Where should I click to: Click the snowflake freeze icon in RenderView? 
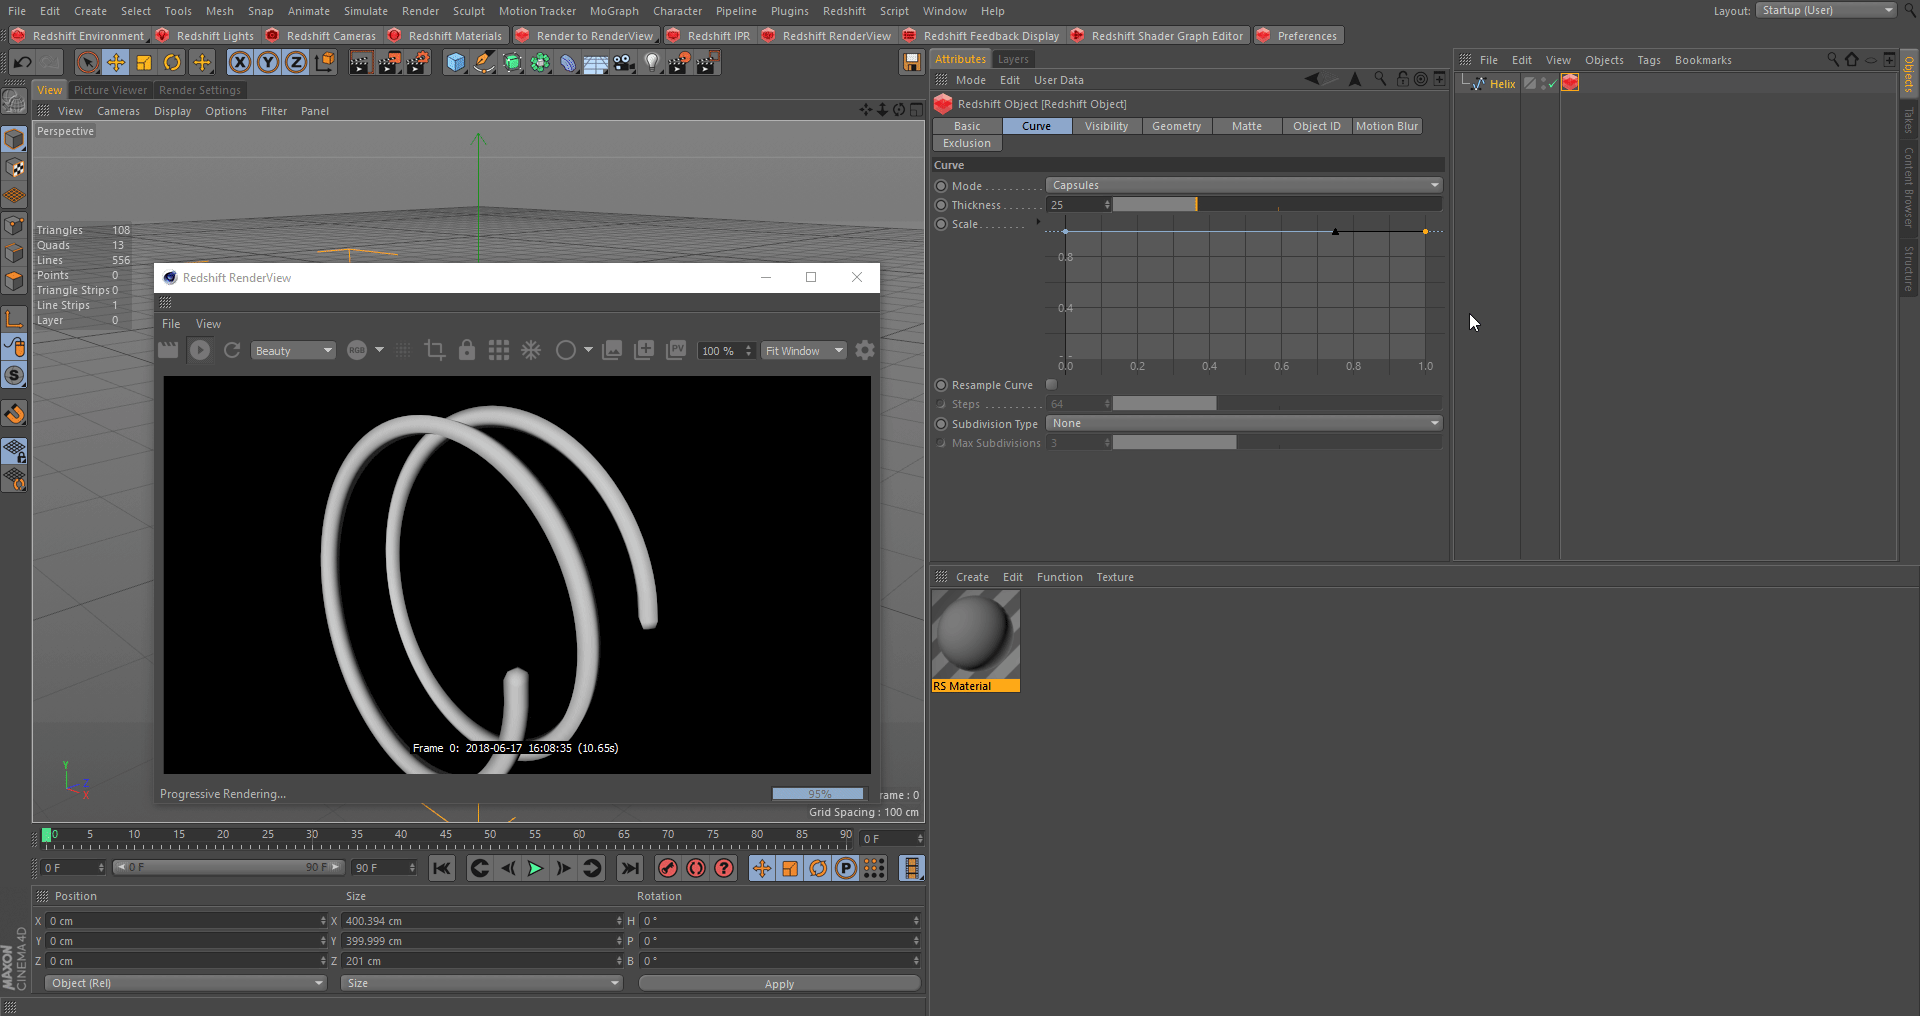531,350
